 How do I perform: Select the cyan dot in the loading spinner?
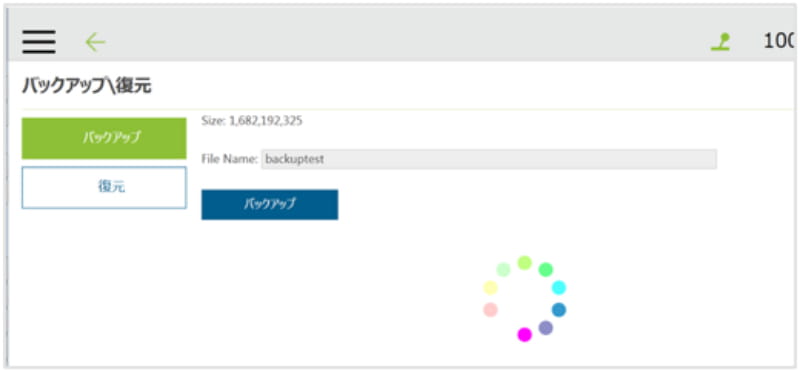pos(559,288)
